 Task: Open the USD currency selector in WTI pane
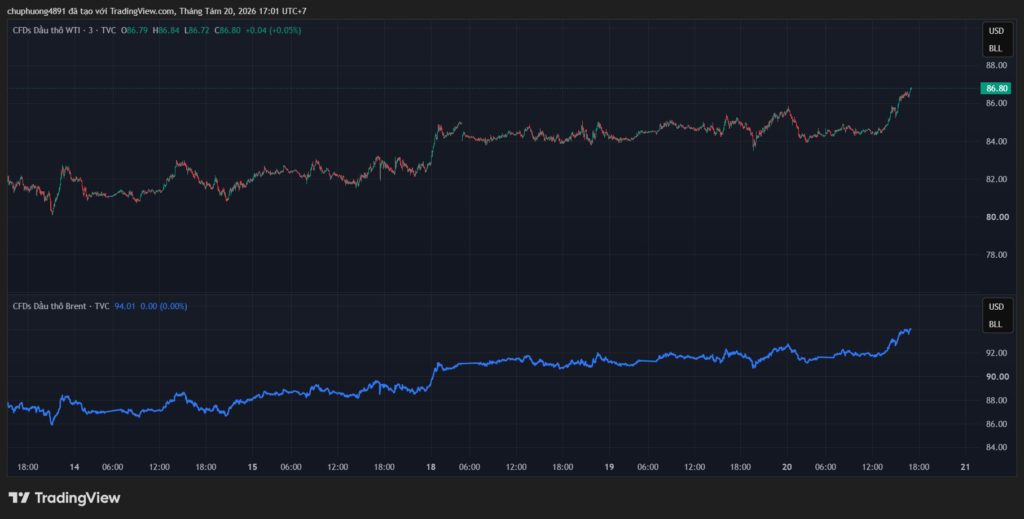point(995,31)
